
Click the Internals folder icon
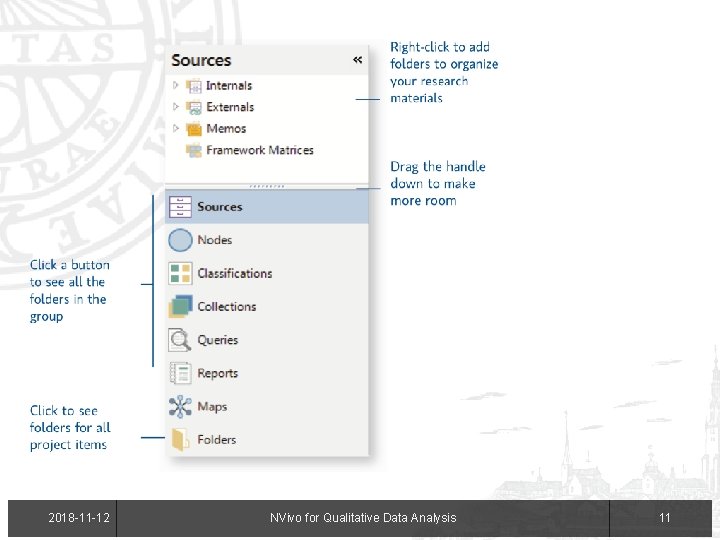click(194, 86)
